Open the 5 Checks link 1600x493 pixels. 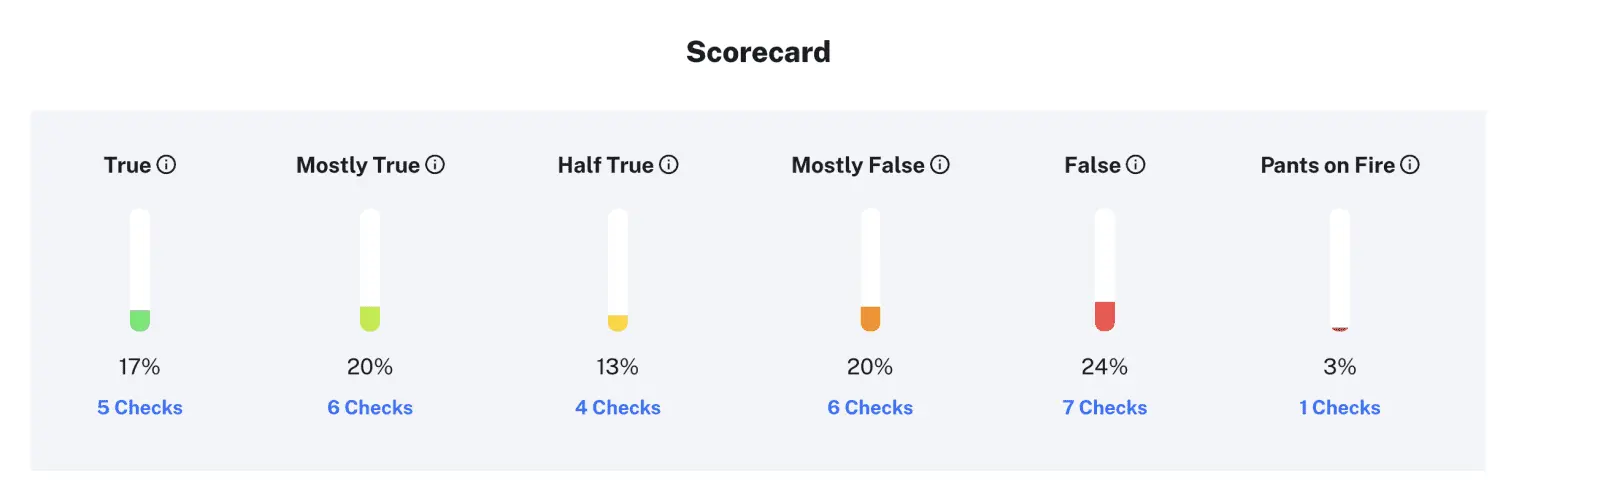[140, 408]
